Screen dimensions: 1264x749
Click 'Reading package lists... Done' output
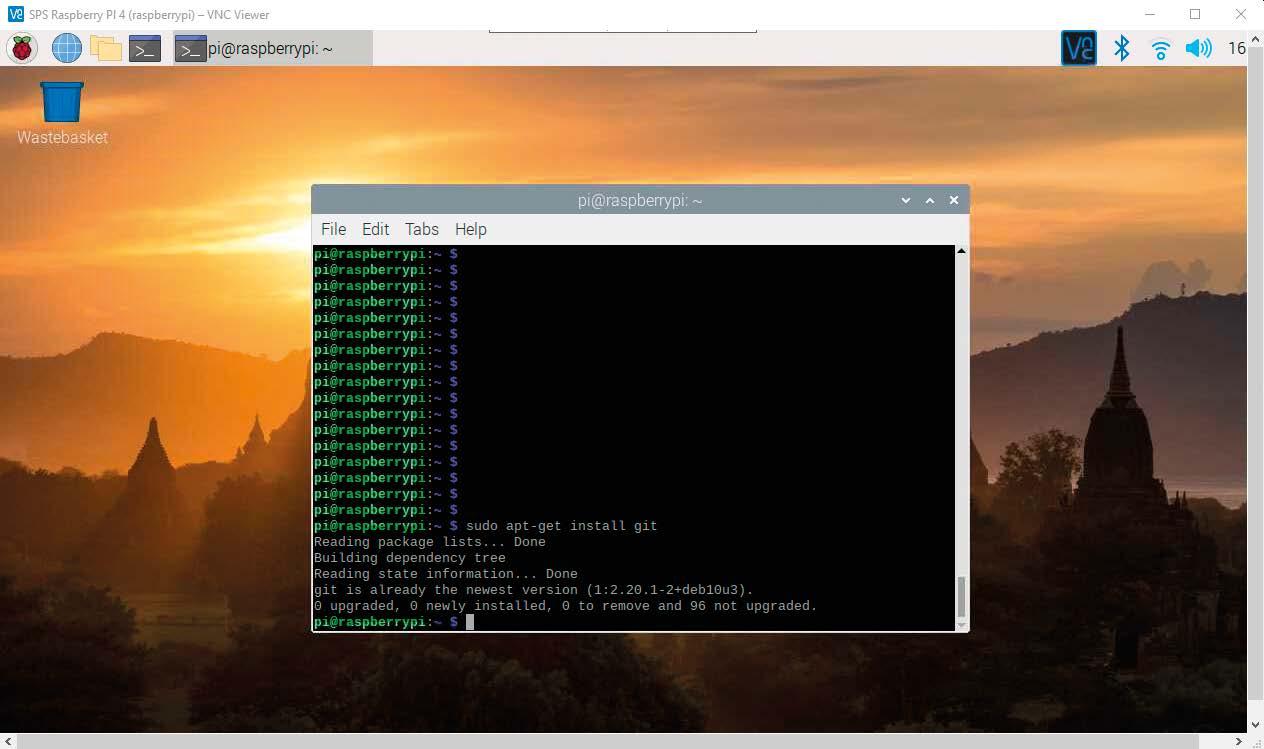[x=430, y=542]
